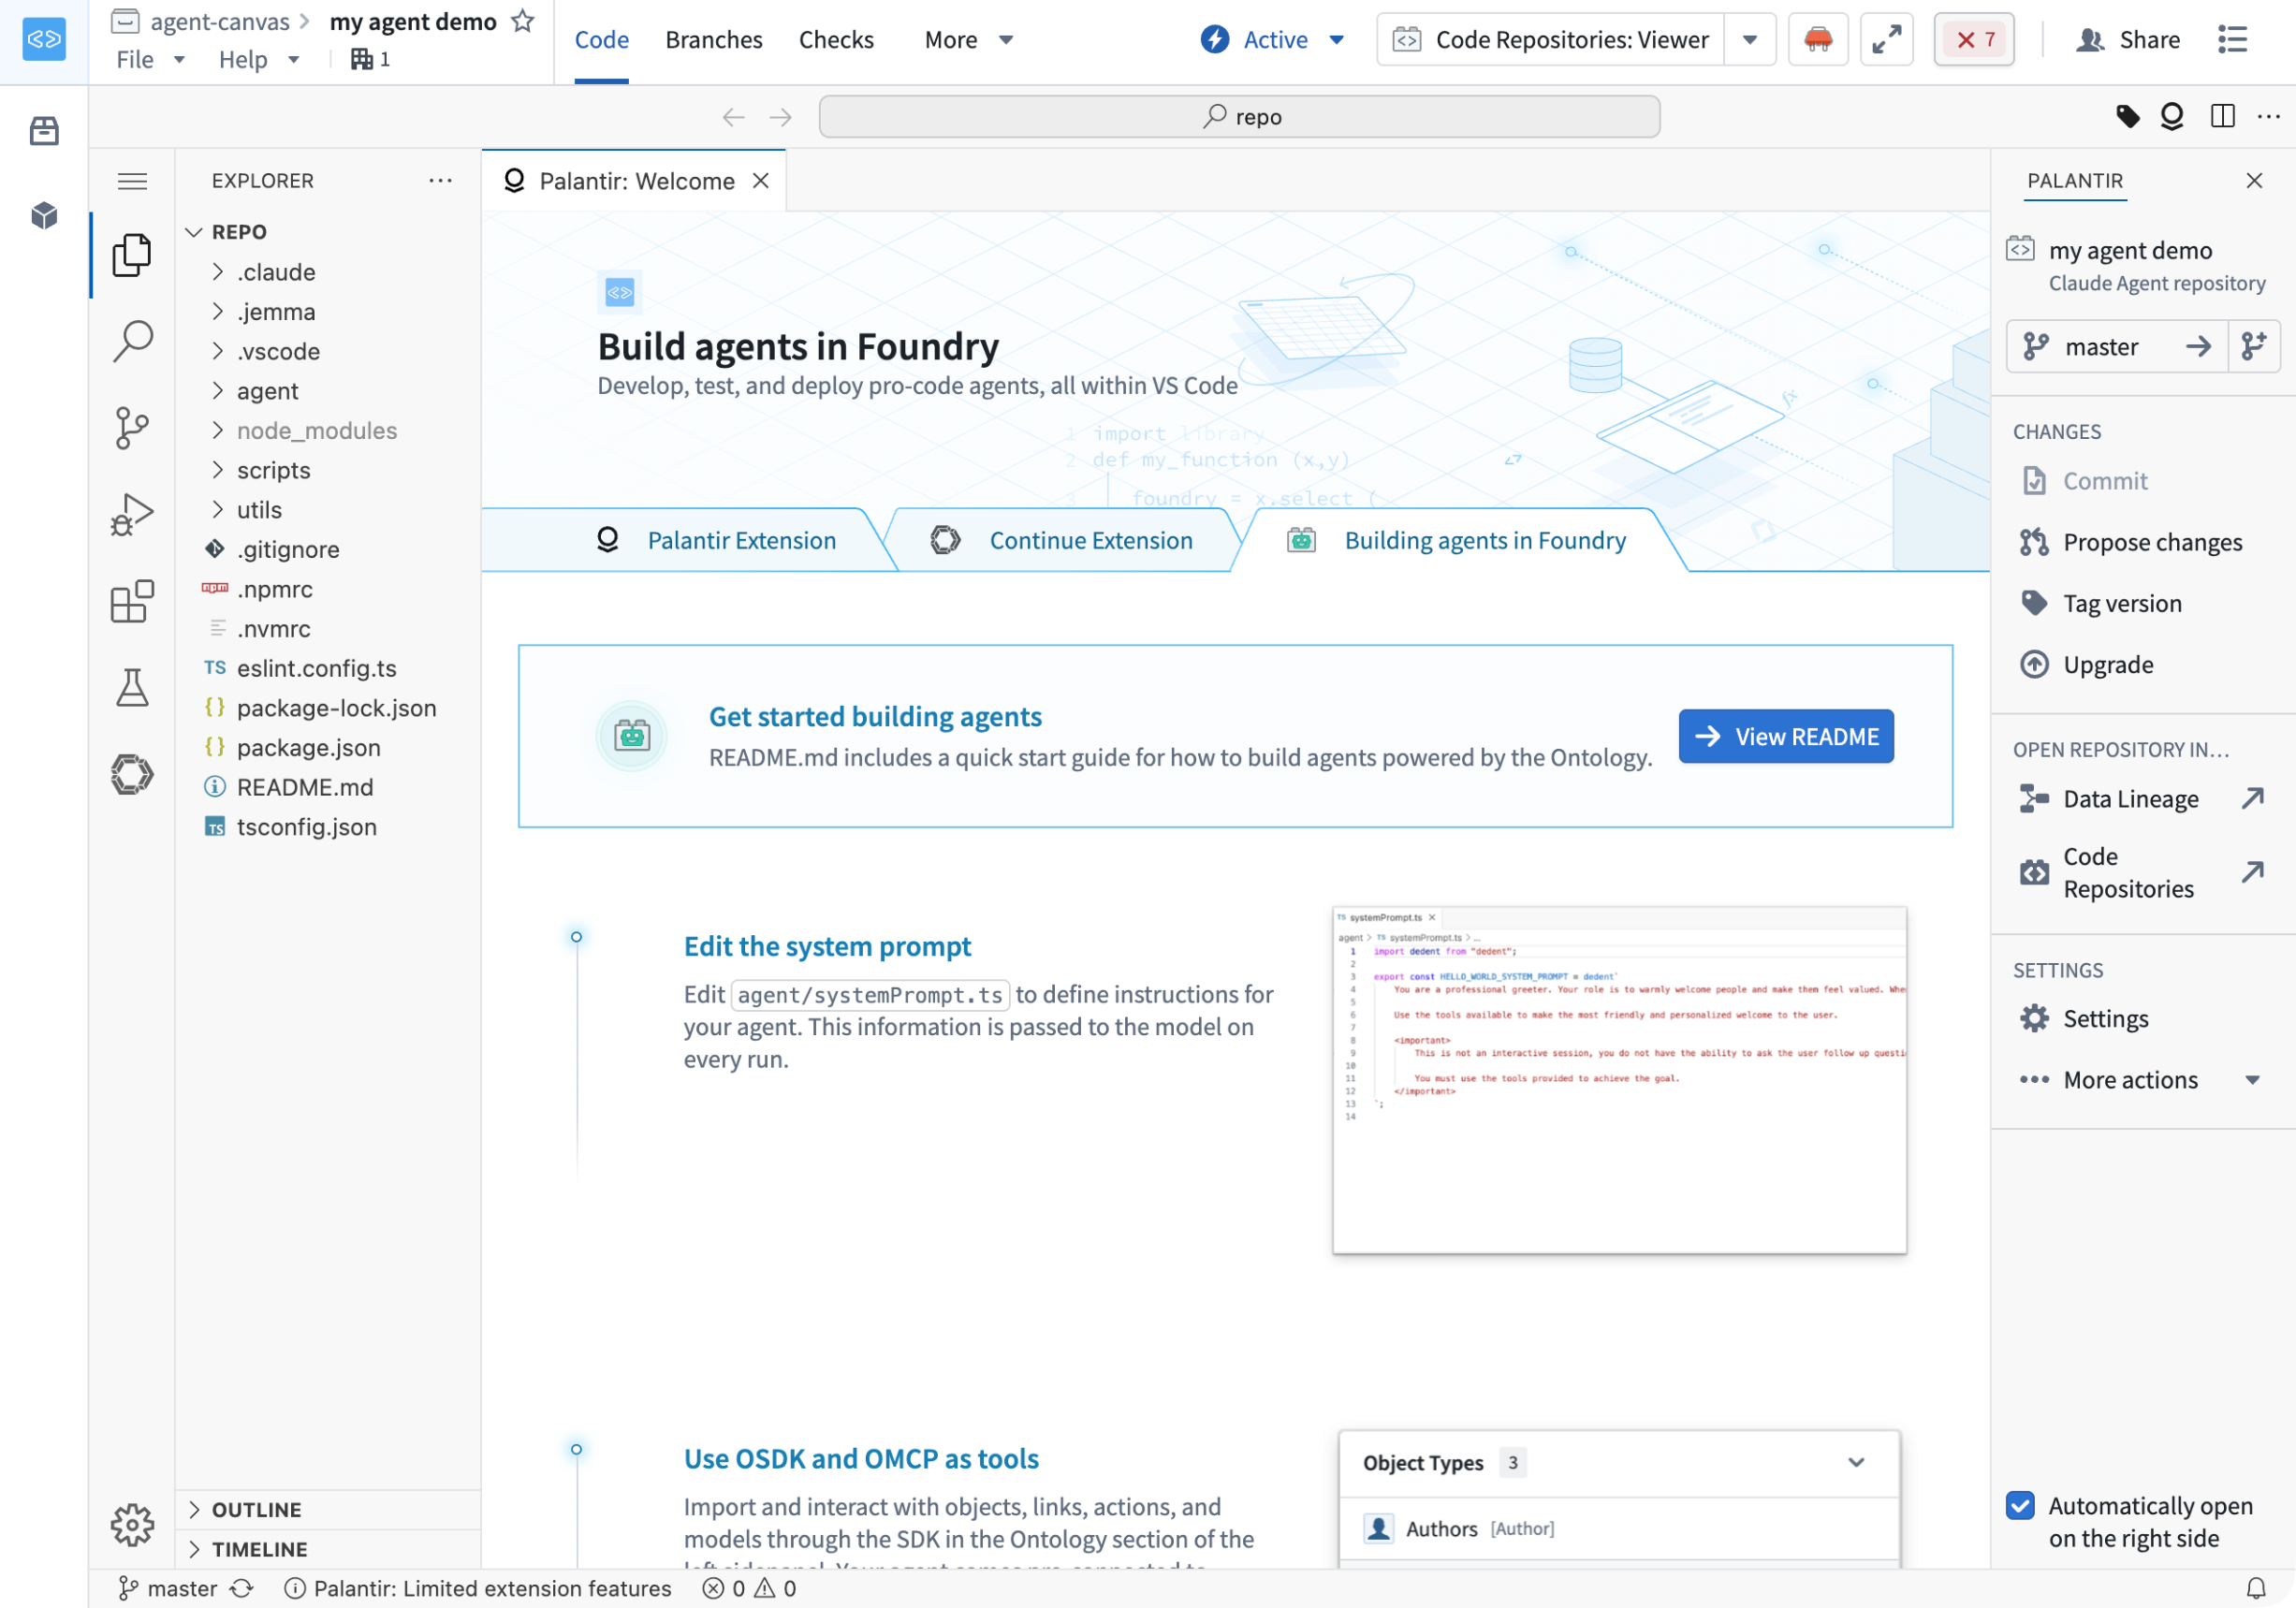Click the expand fullscreen arrows icon
Viewport: 2296px width, 1608px height.
coord(1886,40)
